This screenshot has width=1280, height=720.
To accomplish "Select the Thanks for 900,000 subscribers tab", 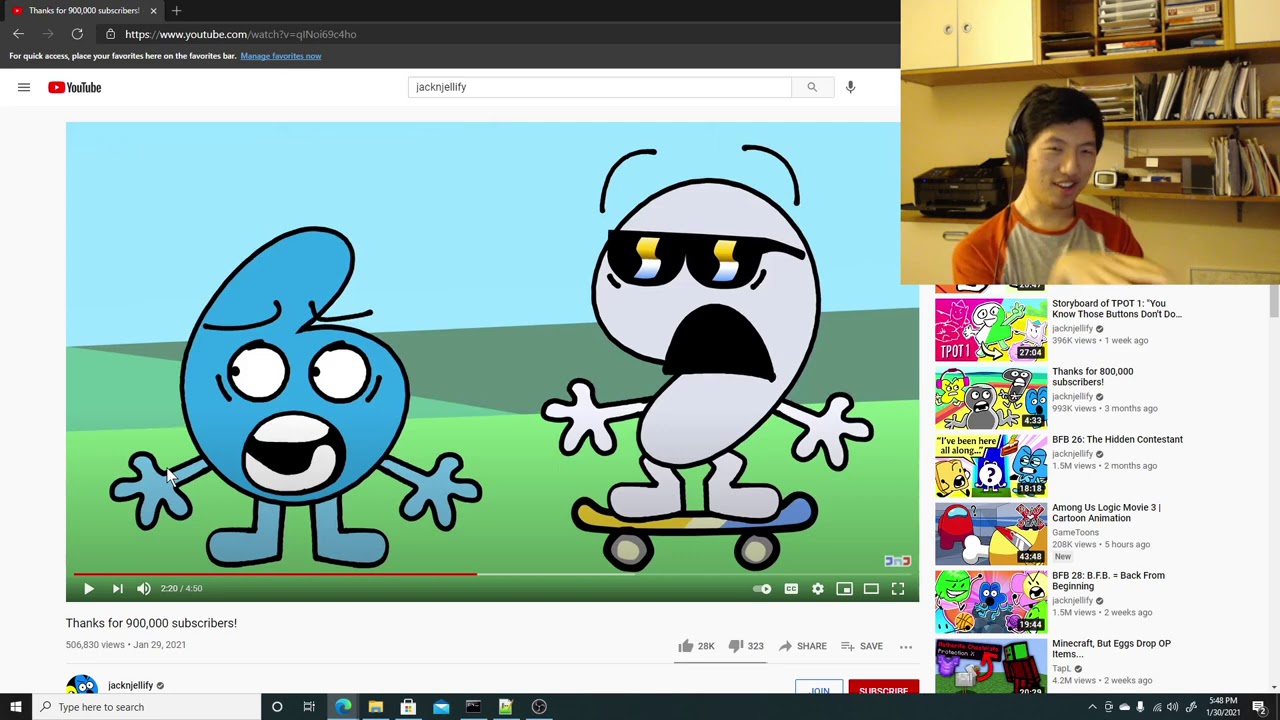I will 82,10.
